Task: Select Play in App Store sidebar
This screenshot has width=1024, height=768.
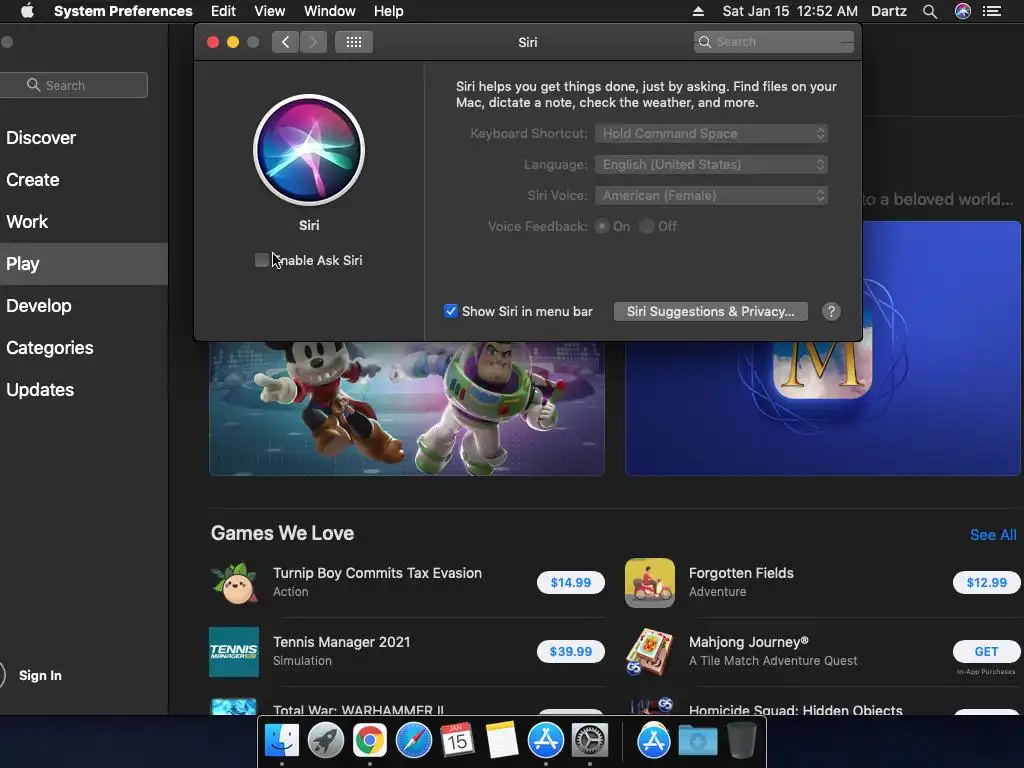Action: point(84,264)
